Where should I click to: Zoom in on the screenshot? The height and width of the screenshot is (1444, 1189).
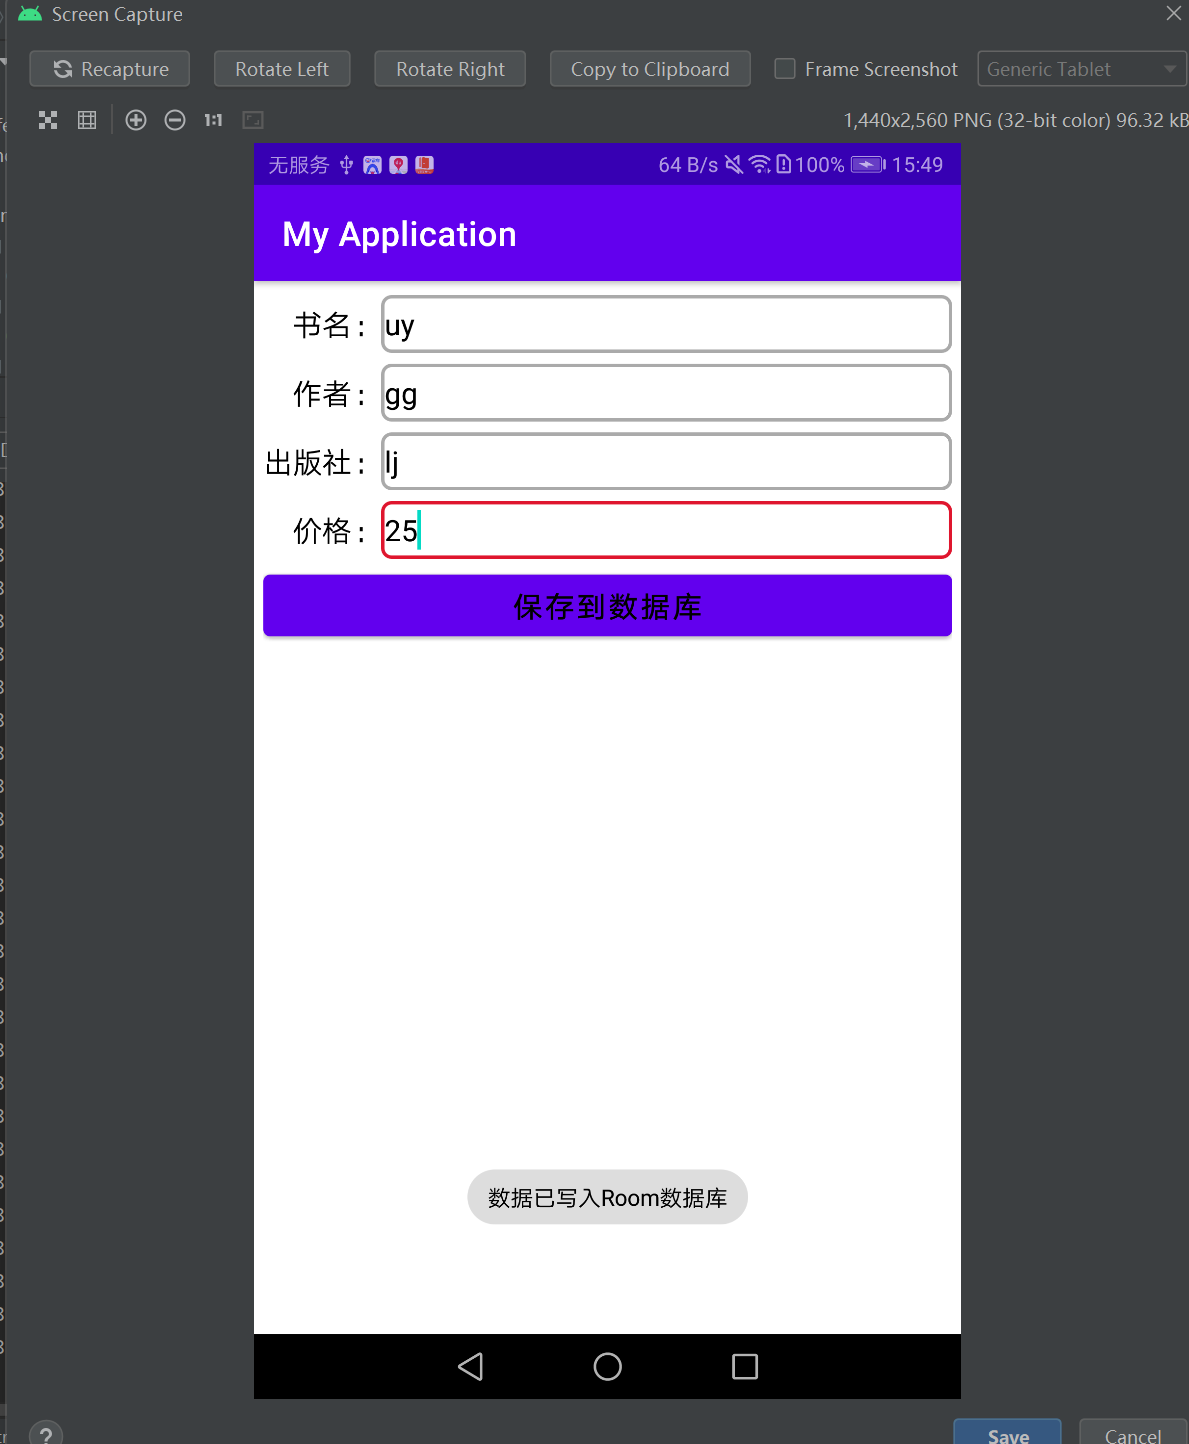[136, 120]
